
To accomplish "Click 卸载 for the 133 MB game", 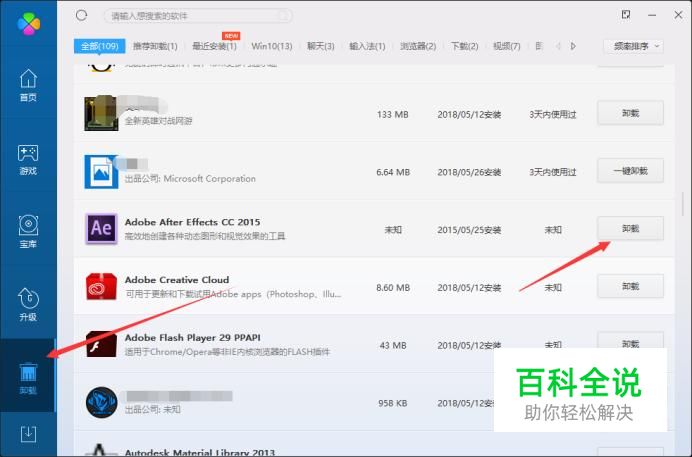I will 630,112.
